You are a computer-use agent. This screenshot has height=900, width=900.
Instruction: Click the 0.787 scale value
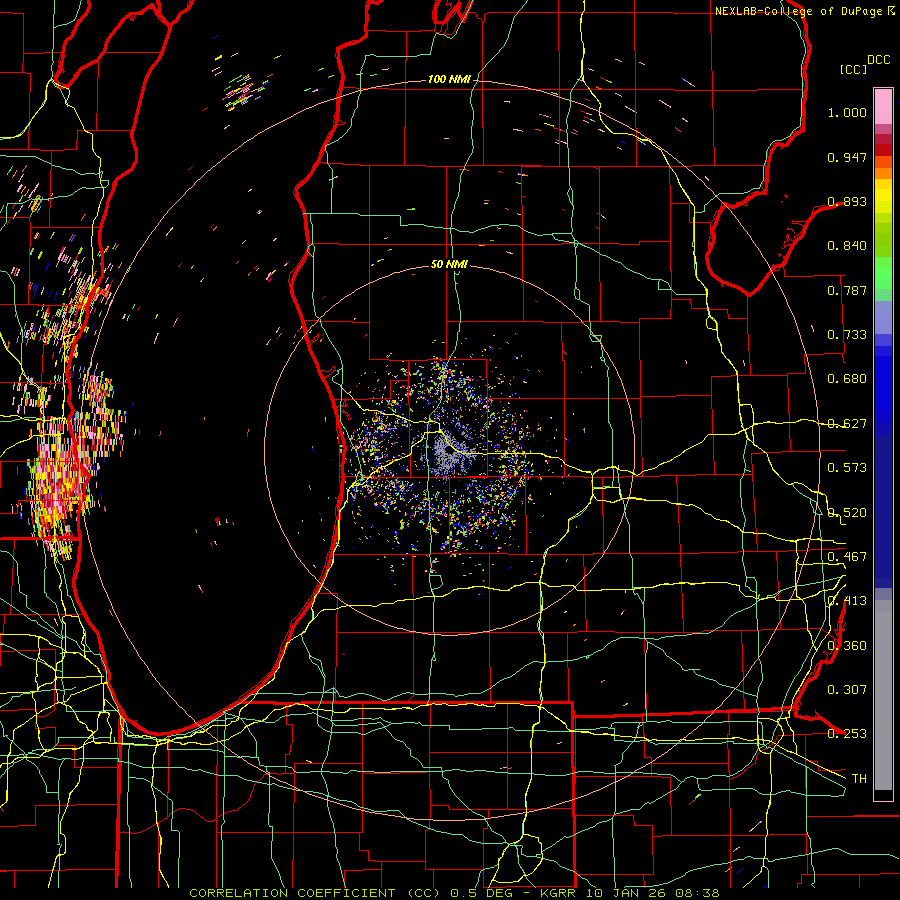pos(847,290)
